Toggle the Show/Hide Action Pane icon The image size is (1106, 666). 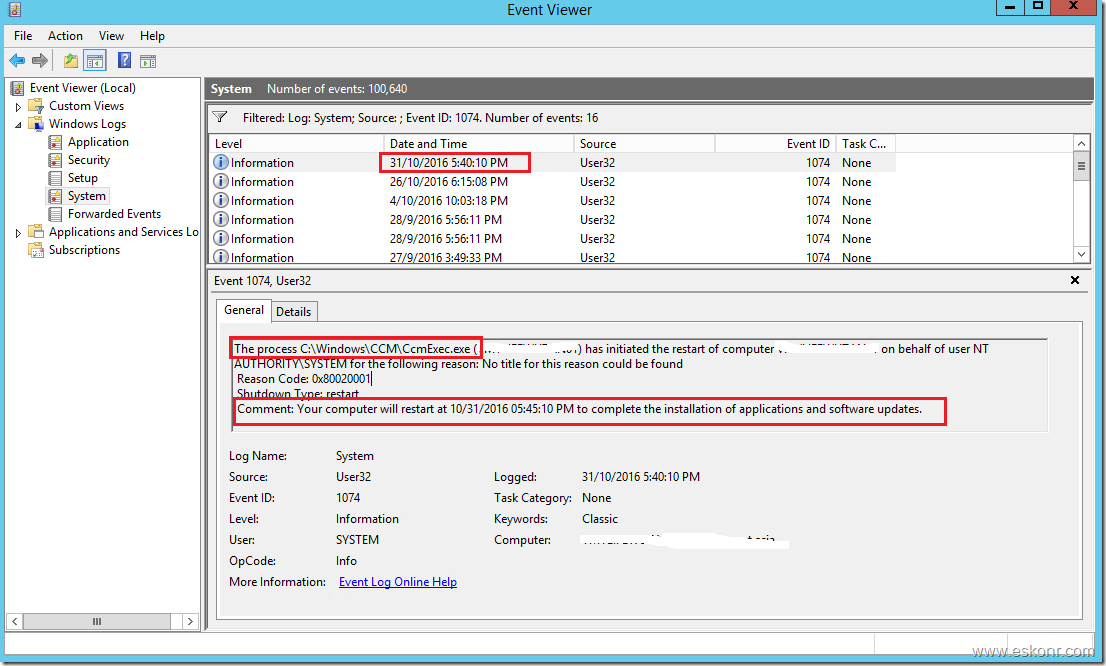coord(148,60)
